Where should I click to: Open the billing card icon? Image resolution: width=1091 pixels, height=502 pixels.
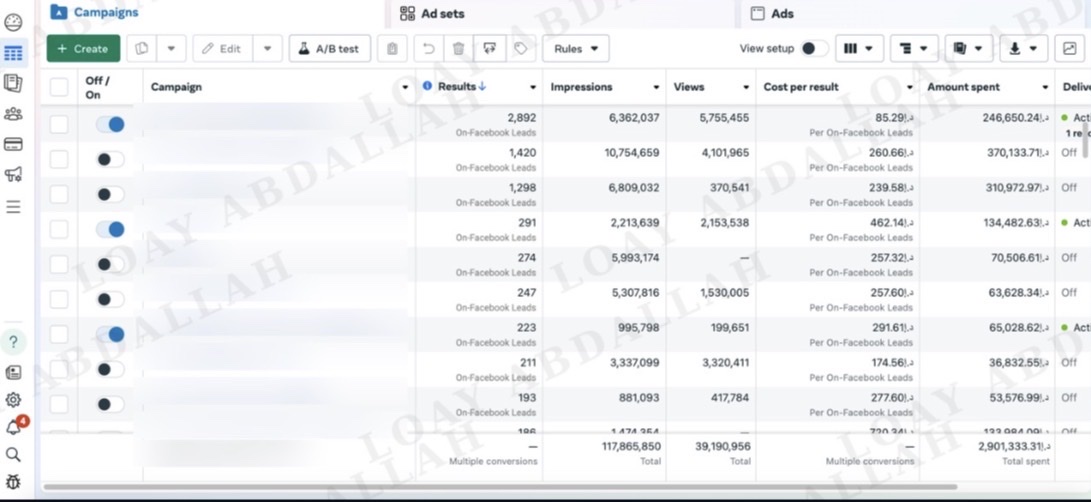(x=13, y=144)
